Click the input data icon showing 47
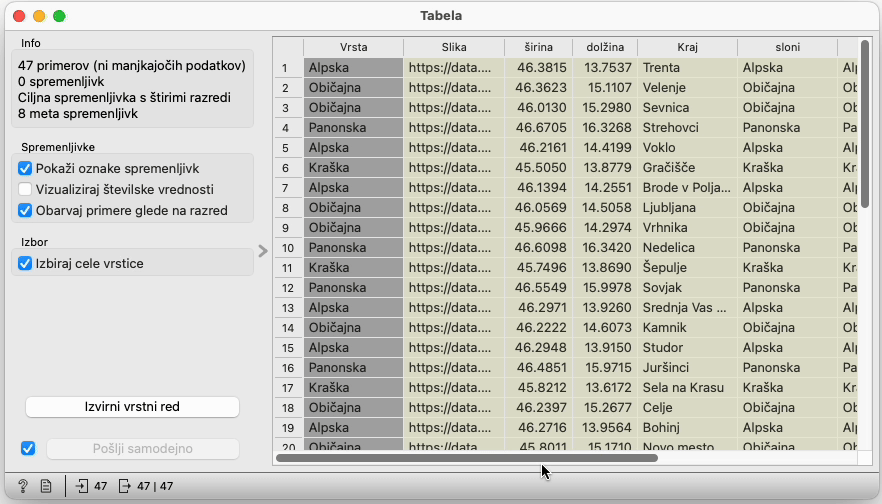The image size is (882, 504). pos(83,486)
